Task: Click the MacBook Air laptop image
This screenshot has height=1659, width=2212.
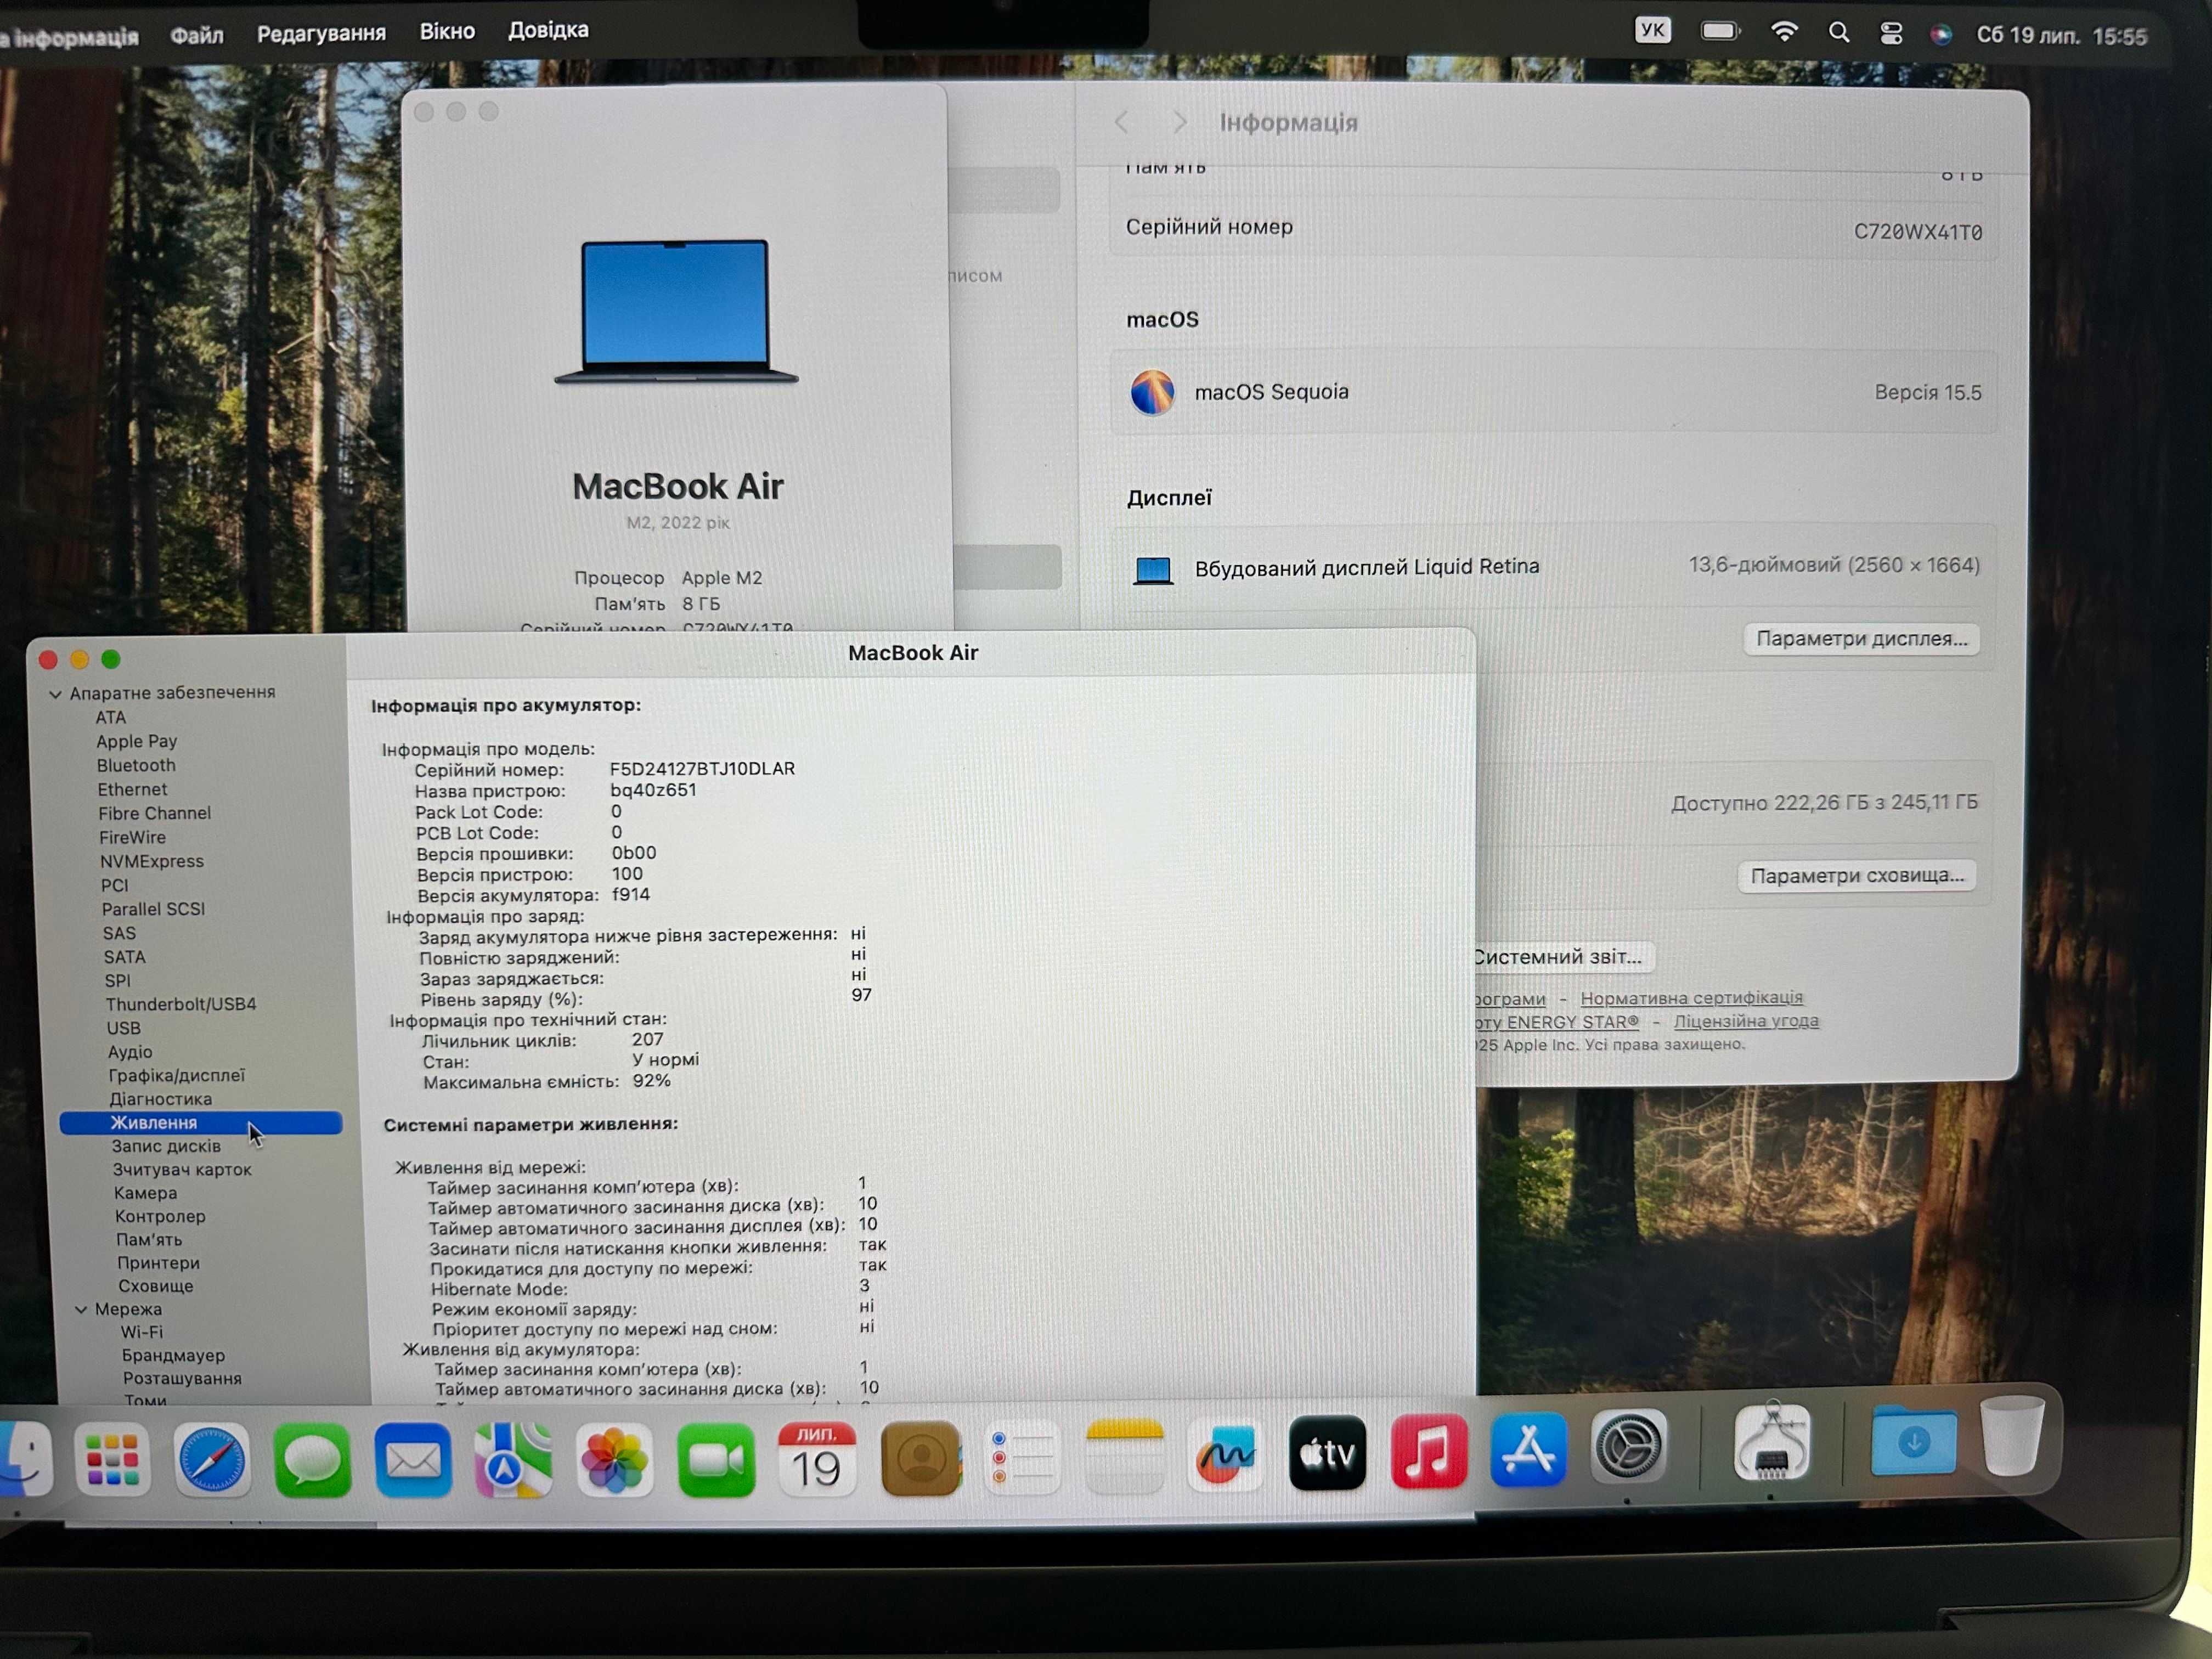Action: pos(676,312)
